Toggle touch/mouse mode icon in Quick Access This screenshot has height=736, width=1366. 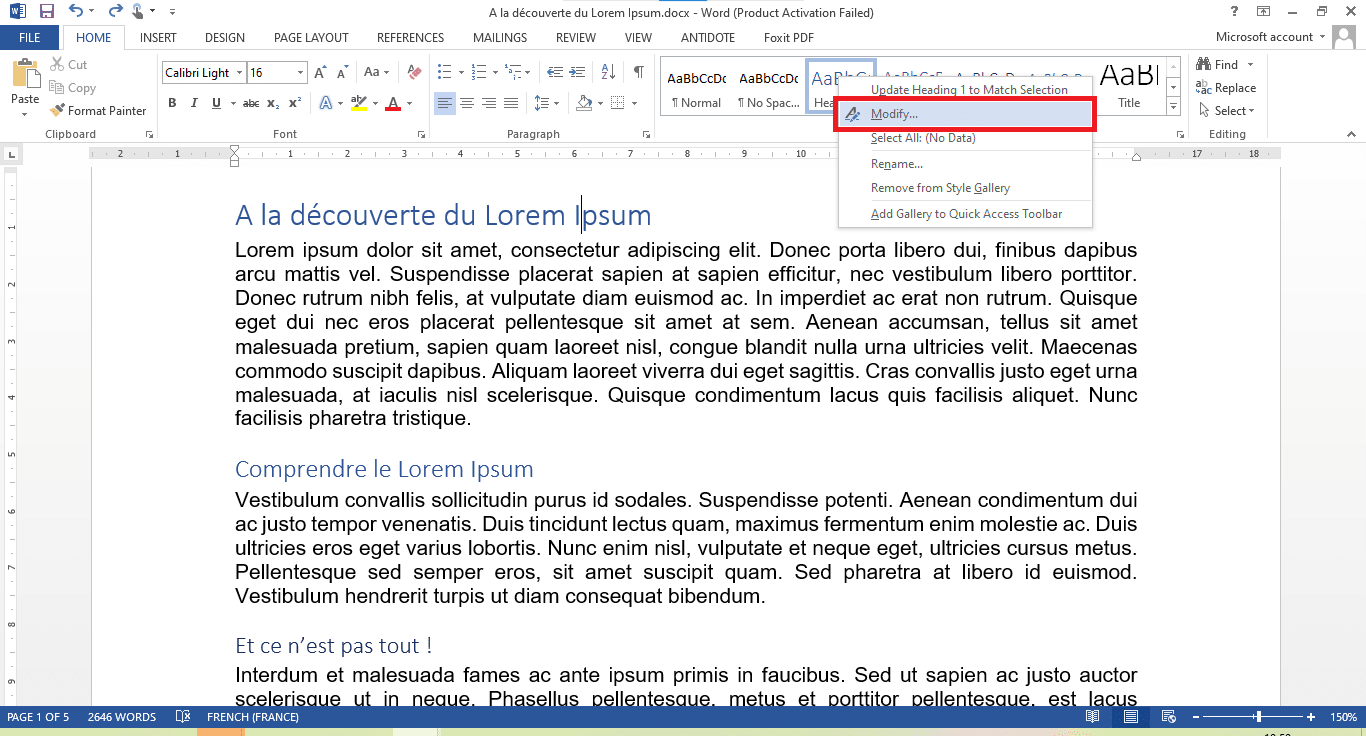138,12
